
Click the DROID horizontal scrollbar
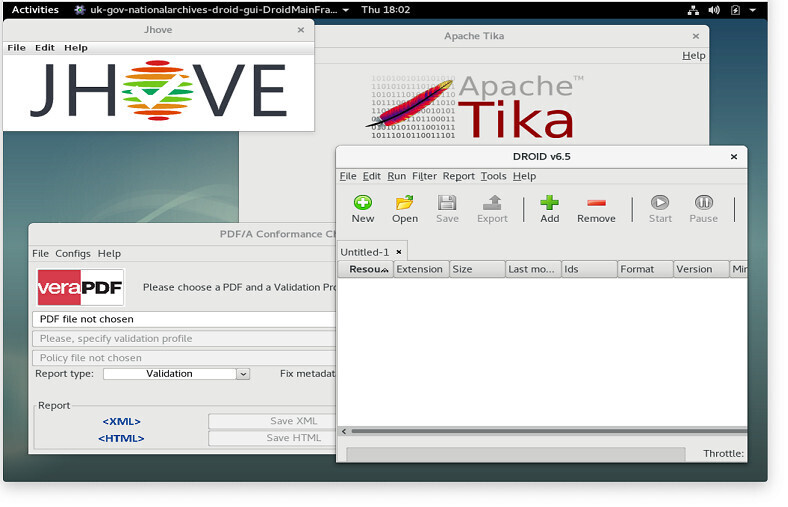click(x=540, y=431)
